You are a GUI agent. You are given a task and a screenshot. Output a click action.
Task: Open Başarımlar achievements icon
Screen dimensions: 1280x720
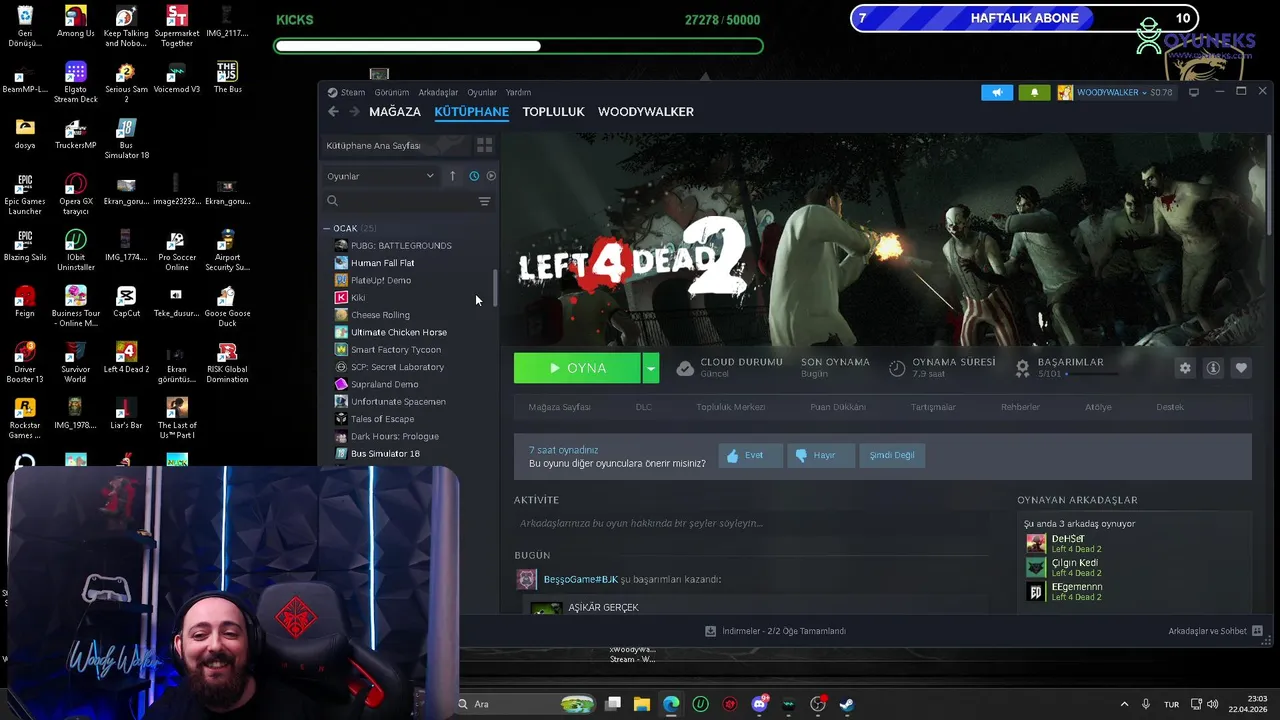[1022, 368]
